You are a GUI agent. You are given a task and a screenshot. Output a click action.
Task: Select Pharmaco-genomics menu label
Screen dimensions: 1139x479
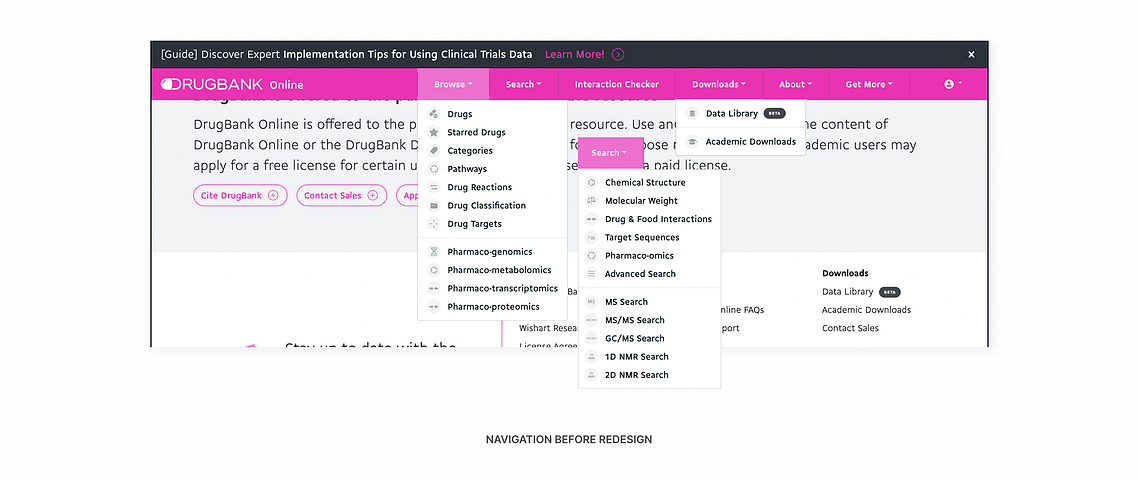tap(490, 251)
